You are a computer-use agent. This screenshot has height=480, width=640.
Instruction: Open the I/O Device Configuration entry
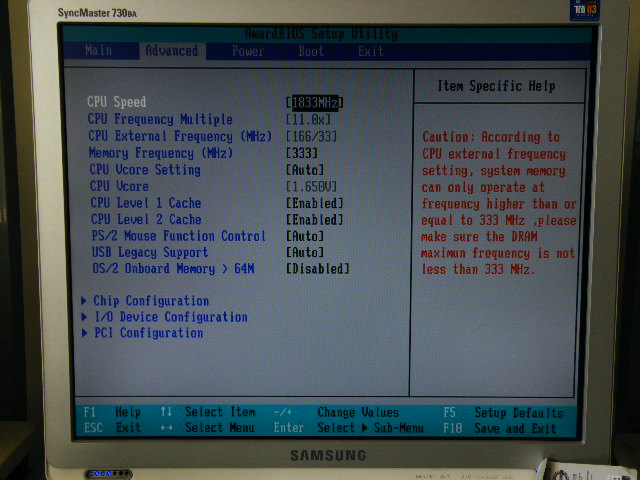171,317
